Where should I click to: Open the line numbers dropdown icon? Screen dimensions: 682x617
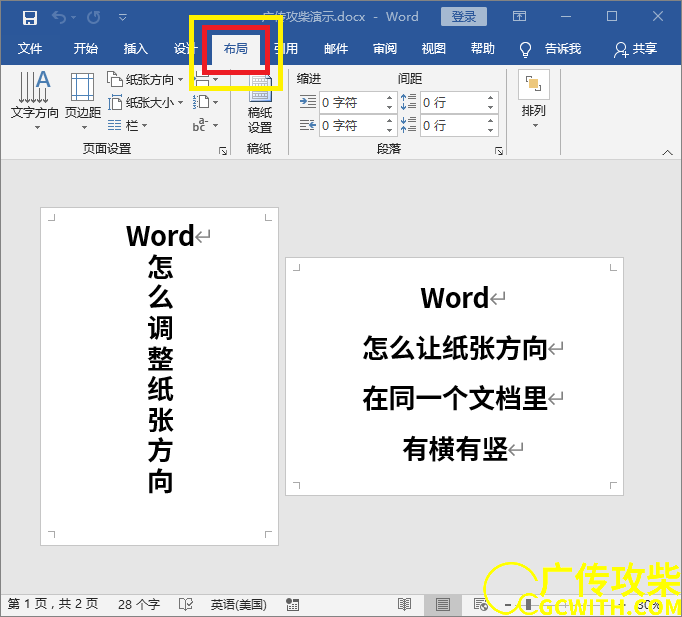[205, 103]
